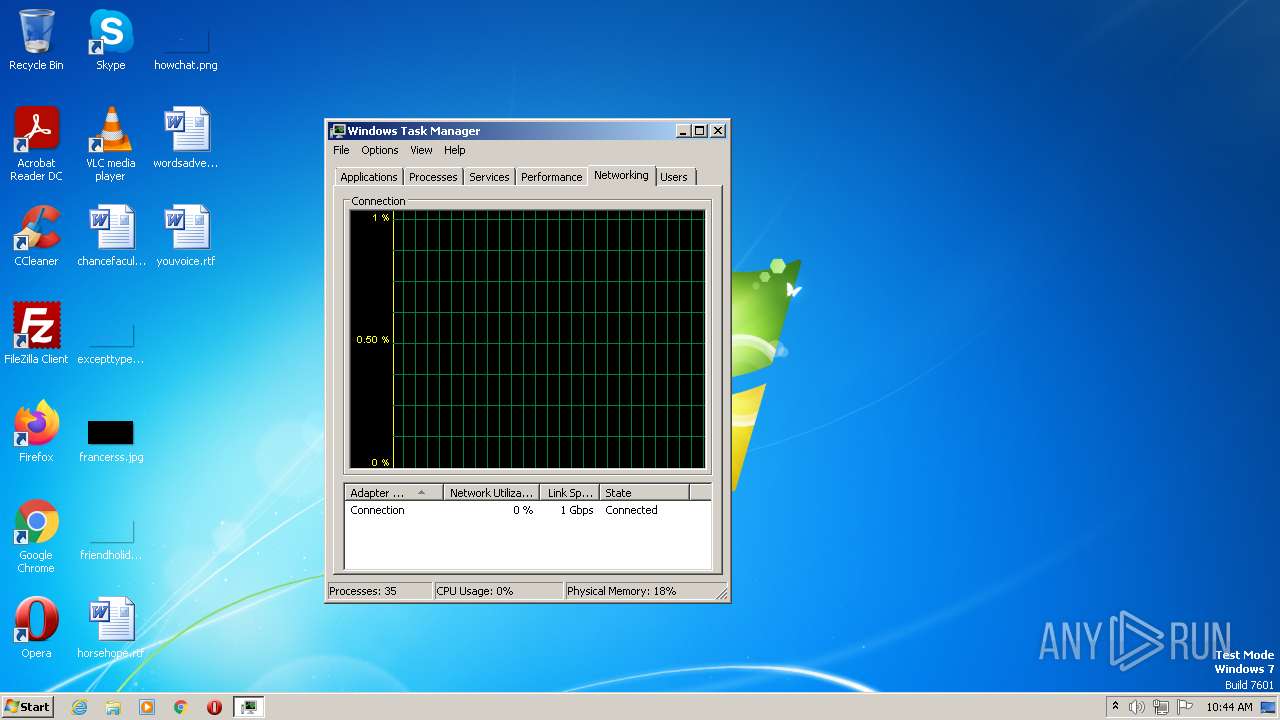Viewport: 1280px width, 720px height.
Task: Show hidden tray icons arrow
Action: point(1115,707)
